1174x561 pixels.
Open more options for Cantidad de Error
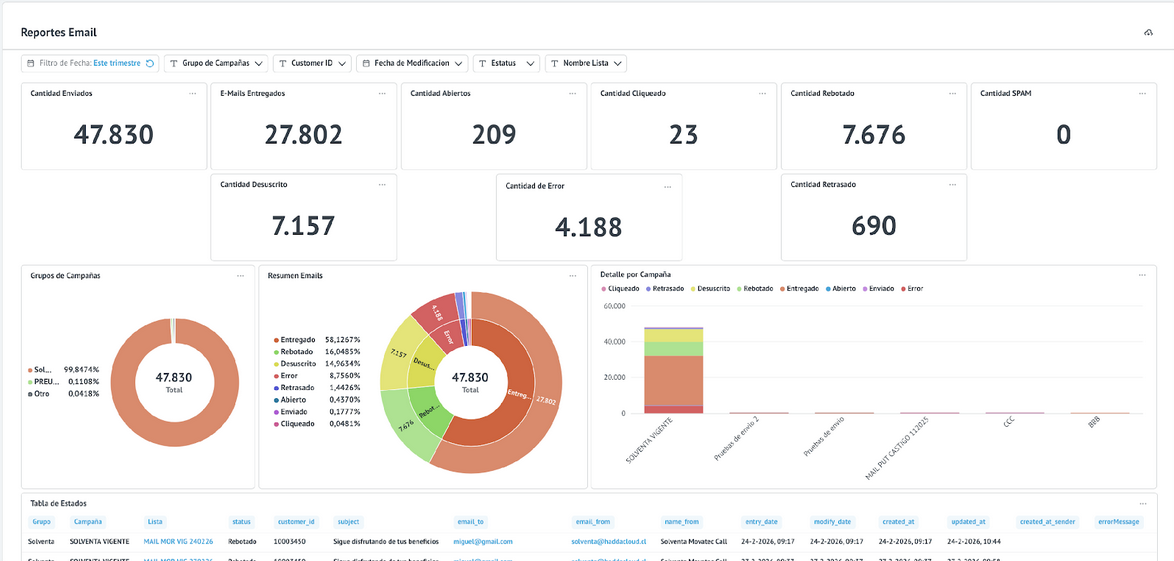coord(668,185)
